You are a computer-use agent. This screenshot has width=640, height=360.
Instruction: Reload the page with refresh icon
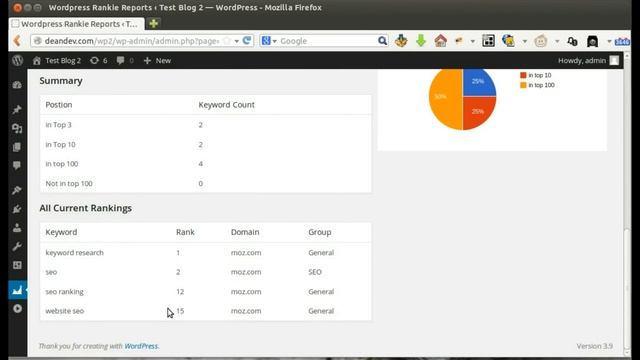click(x=247, y=40)
